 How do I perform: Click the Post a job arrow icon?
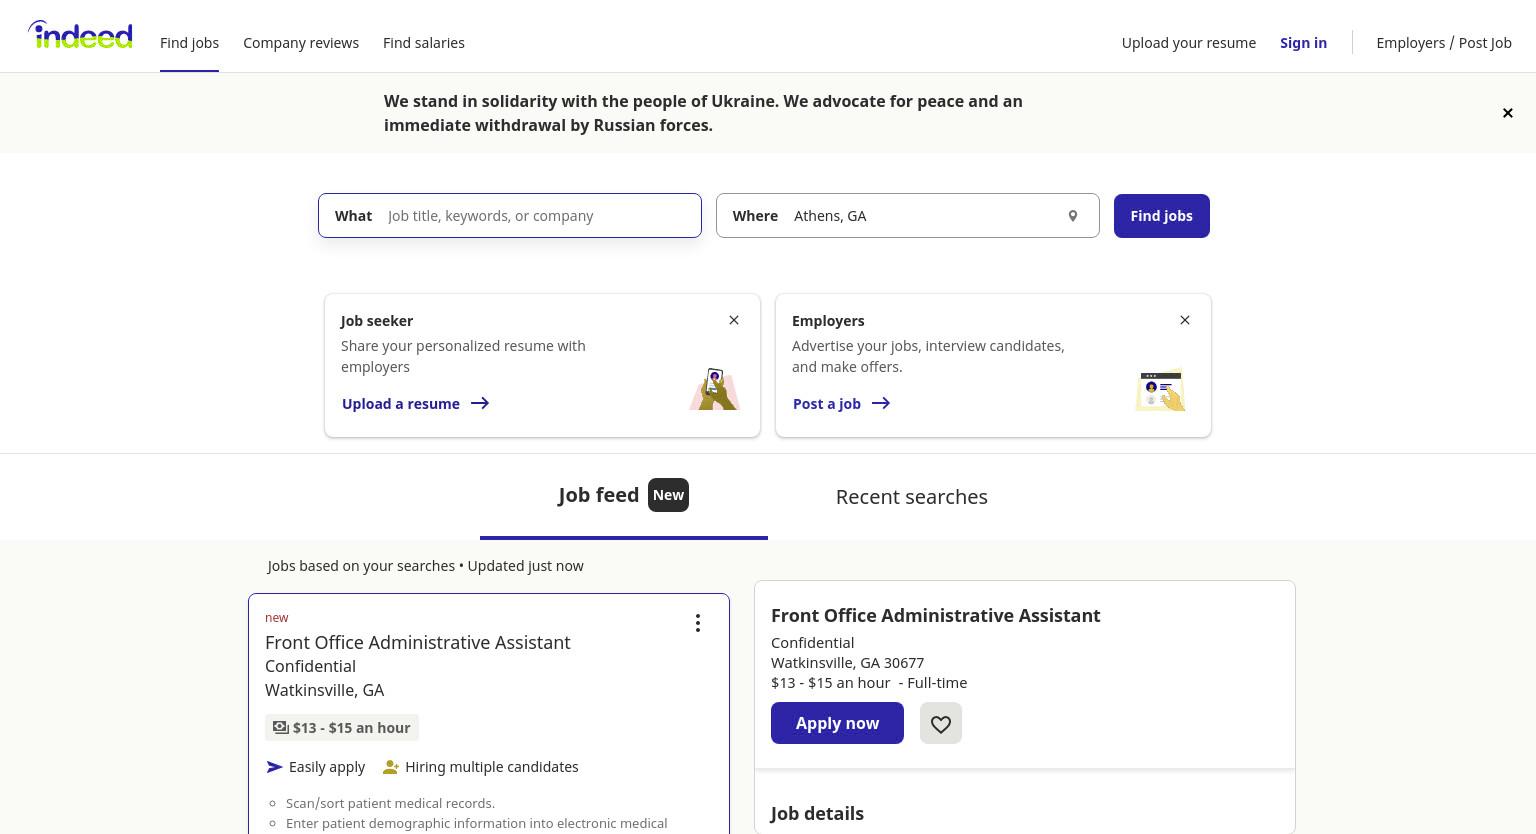pyautogui.click(x=881, y=403)
